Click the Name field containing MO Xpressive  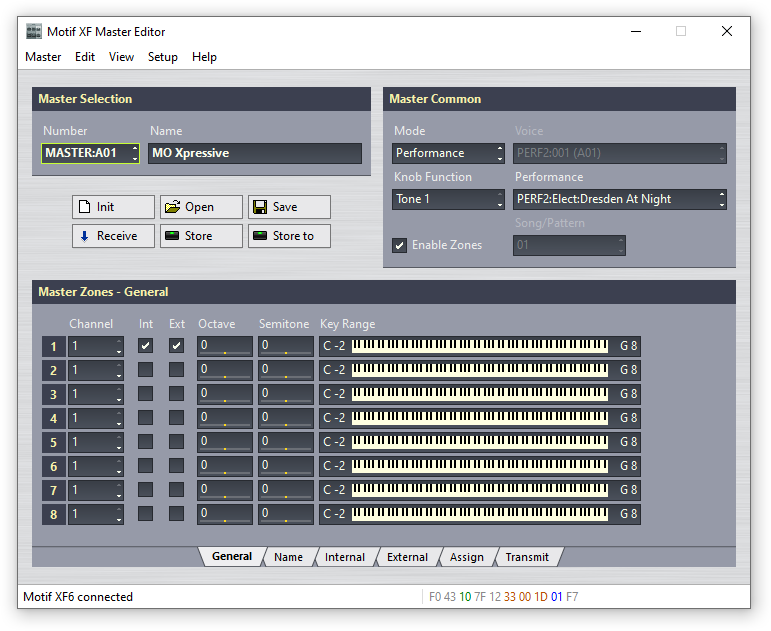[255, 153]
